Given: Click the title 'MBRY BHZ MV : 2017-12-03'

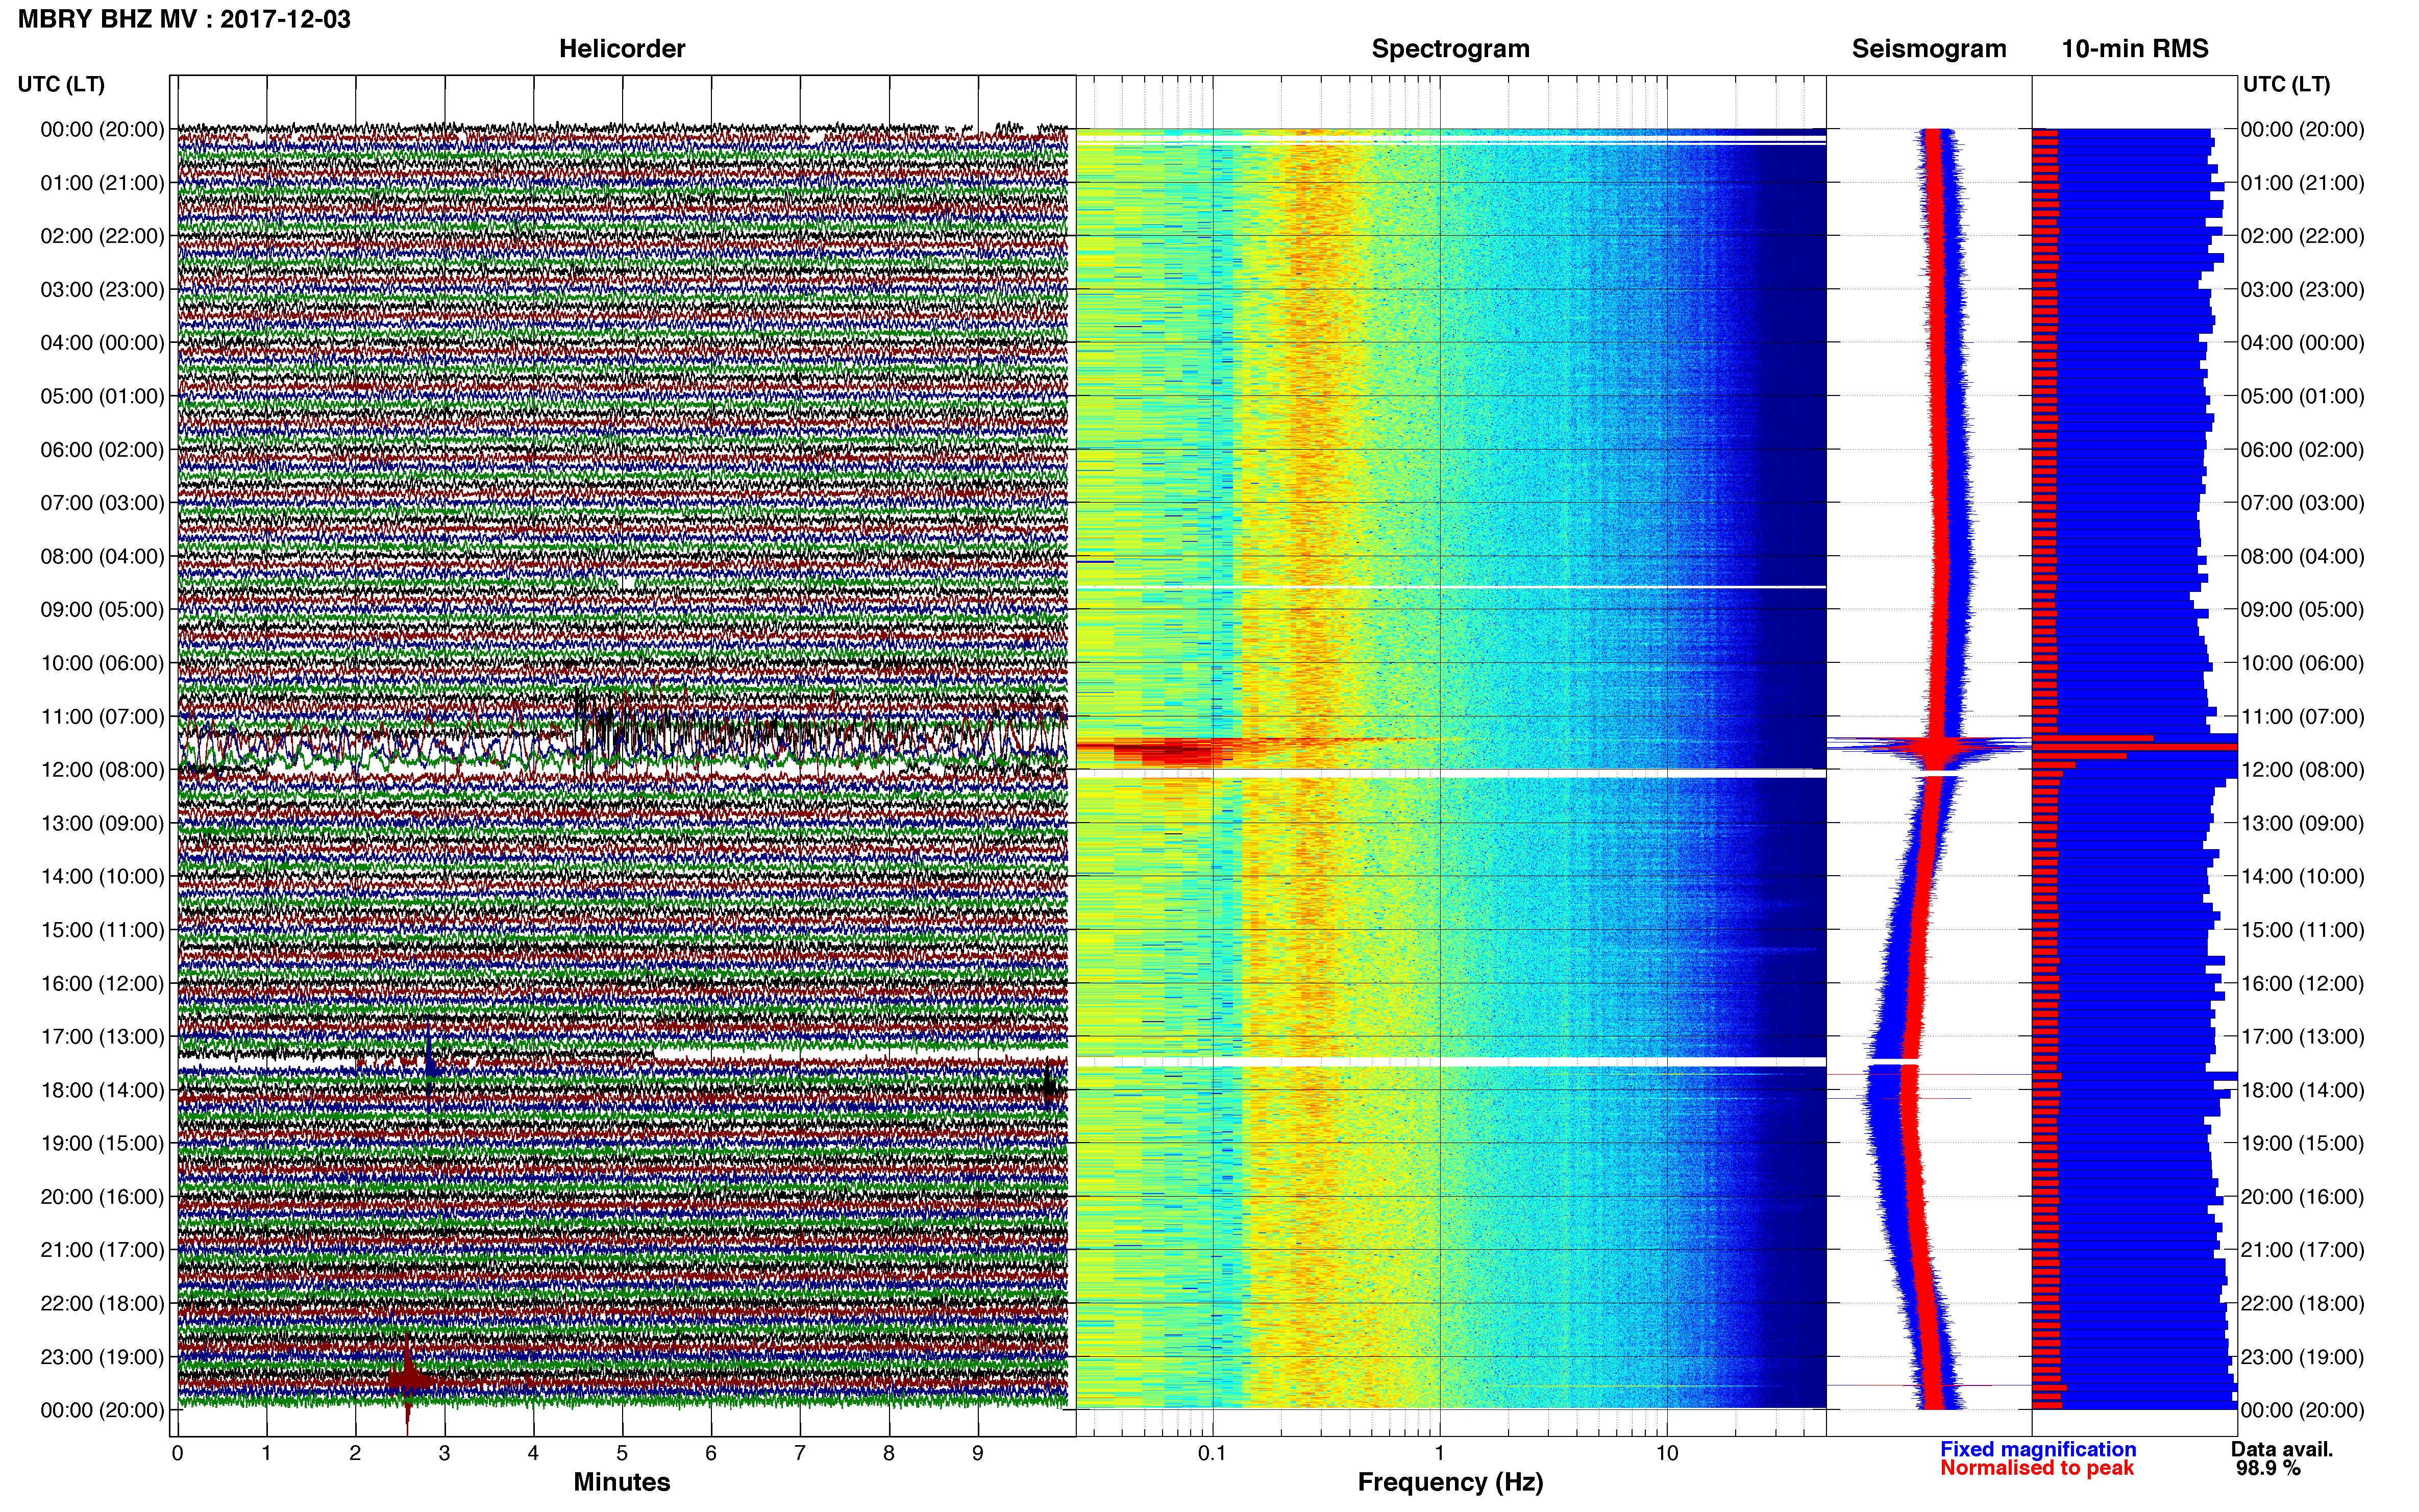Looking at the screenshot, I should (x=184, y=19).
